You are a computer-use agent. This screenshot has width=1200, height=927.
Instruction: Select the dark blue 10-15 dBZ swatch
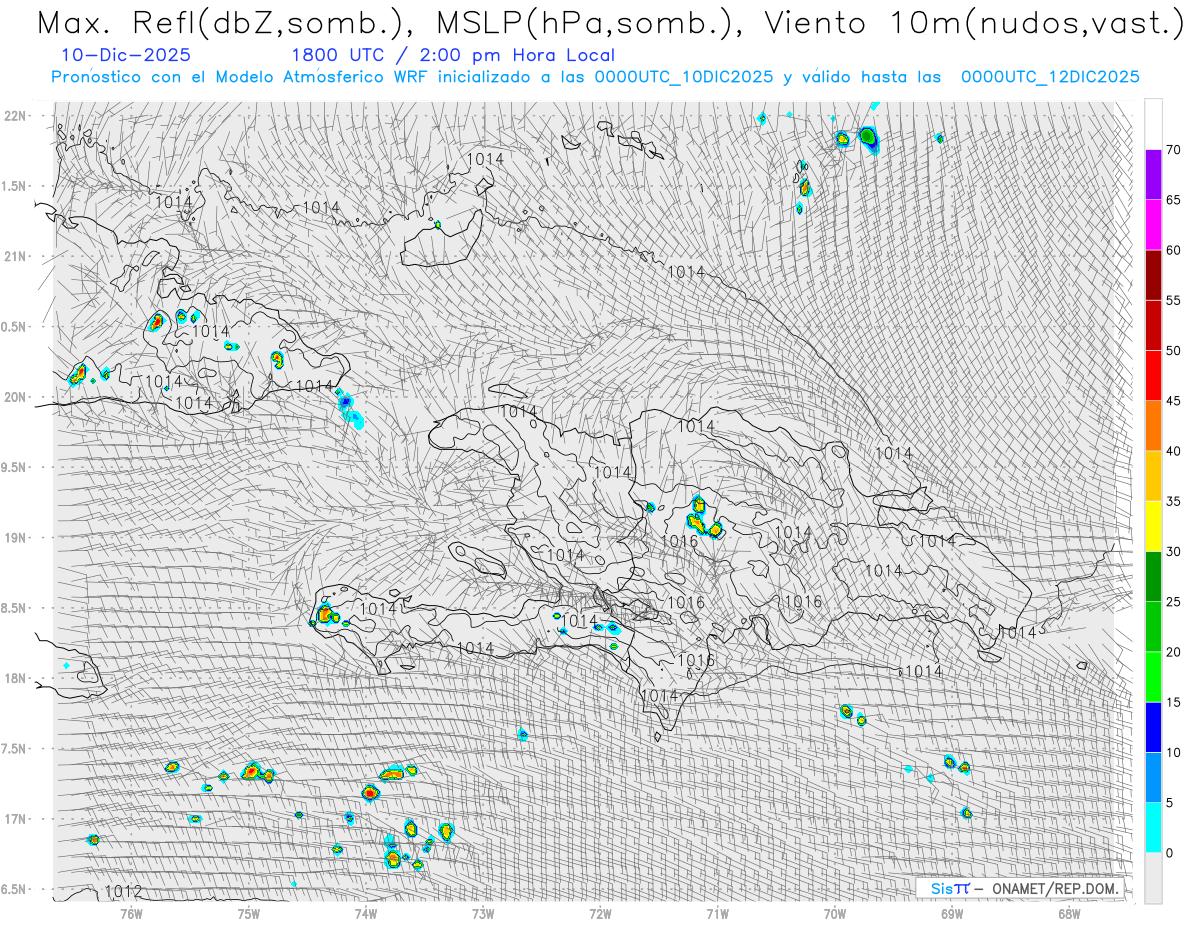(1153, 727)
